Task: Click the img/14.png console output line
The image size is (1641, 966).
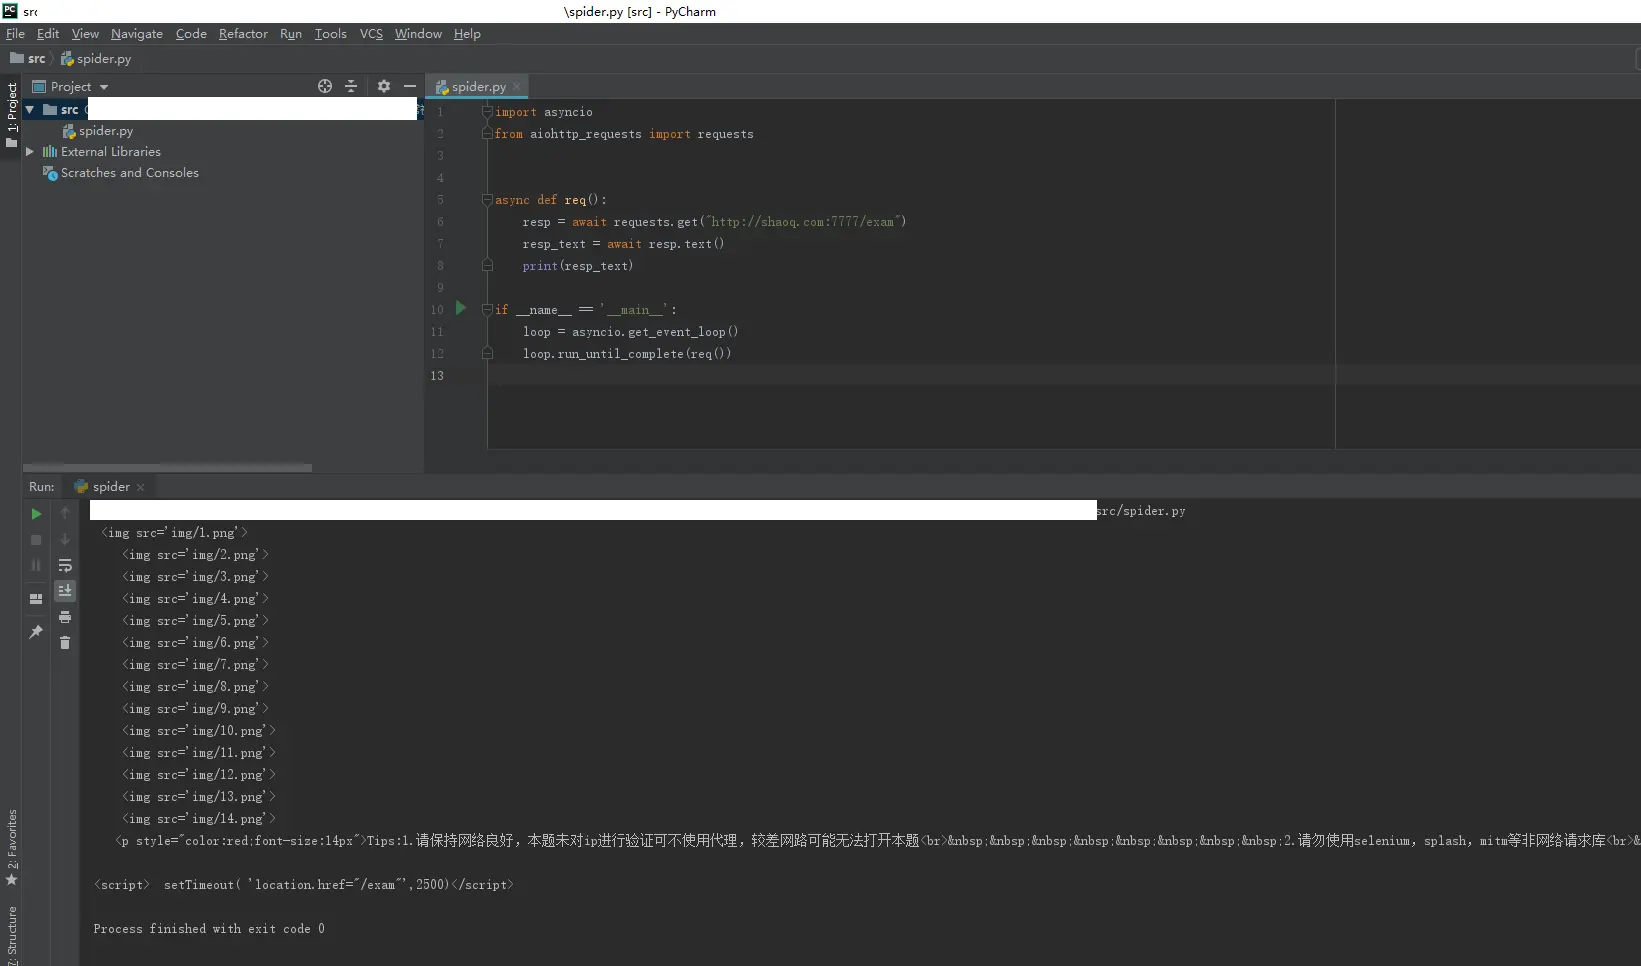Action: click(199, 819)
